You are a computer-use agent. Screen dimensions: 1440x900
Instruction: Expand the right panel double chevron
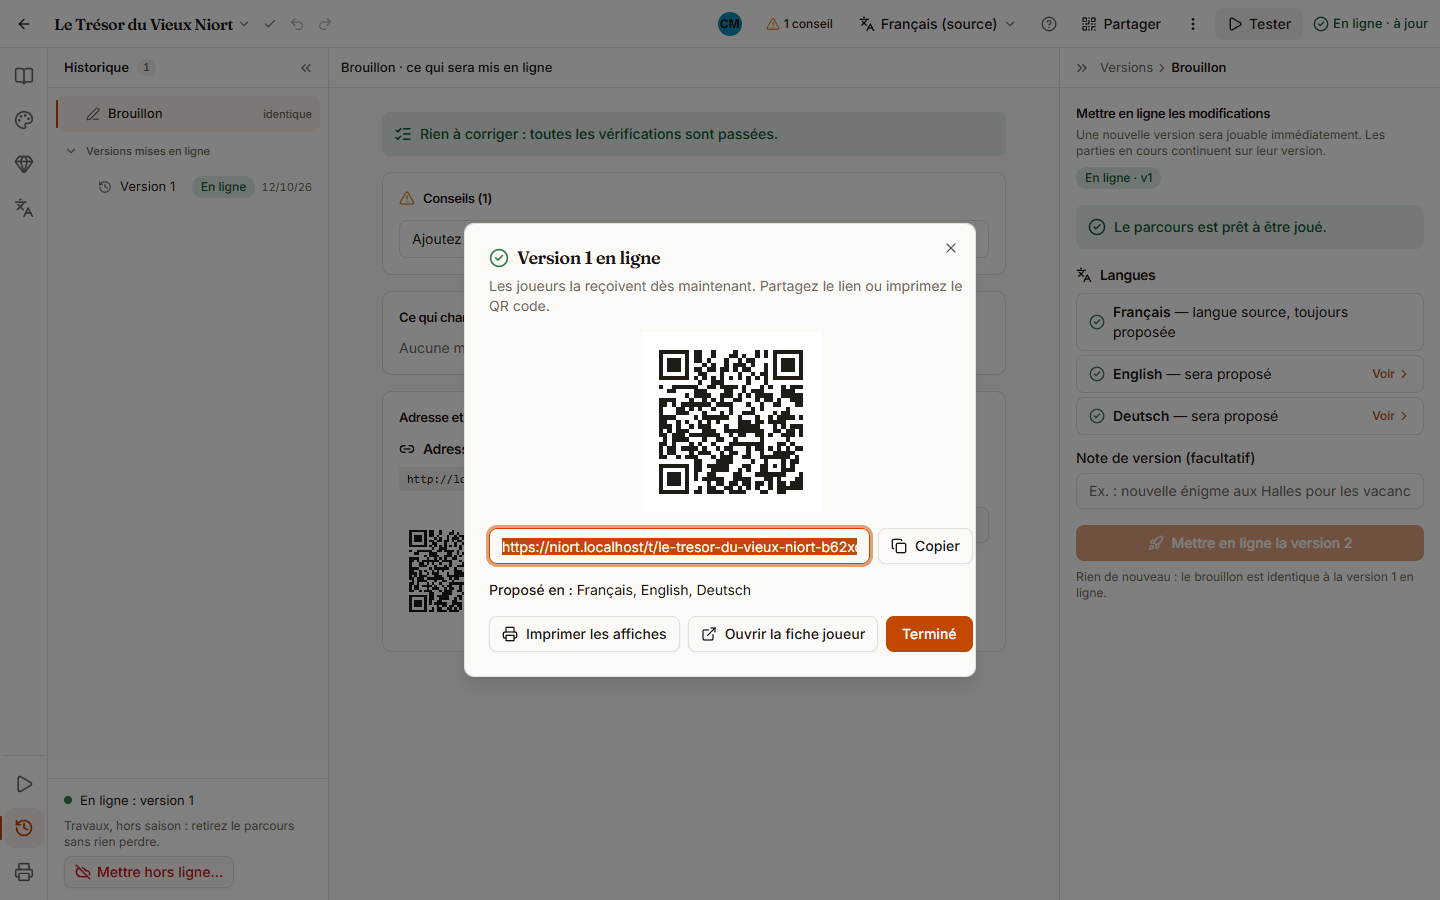[x=1082, y=68]
